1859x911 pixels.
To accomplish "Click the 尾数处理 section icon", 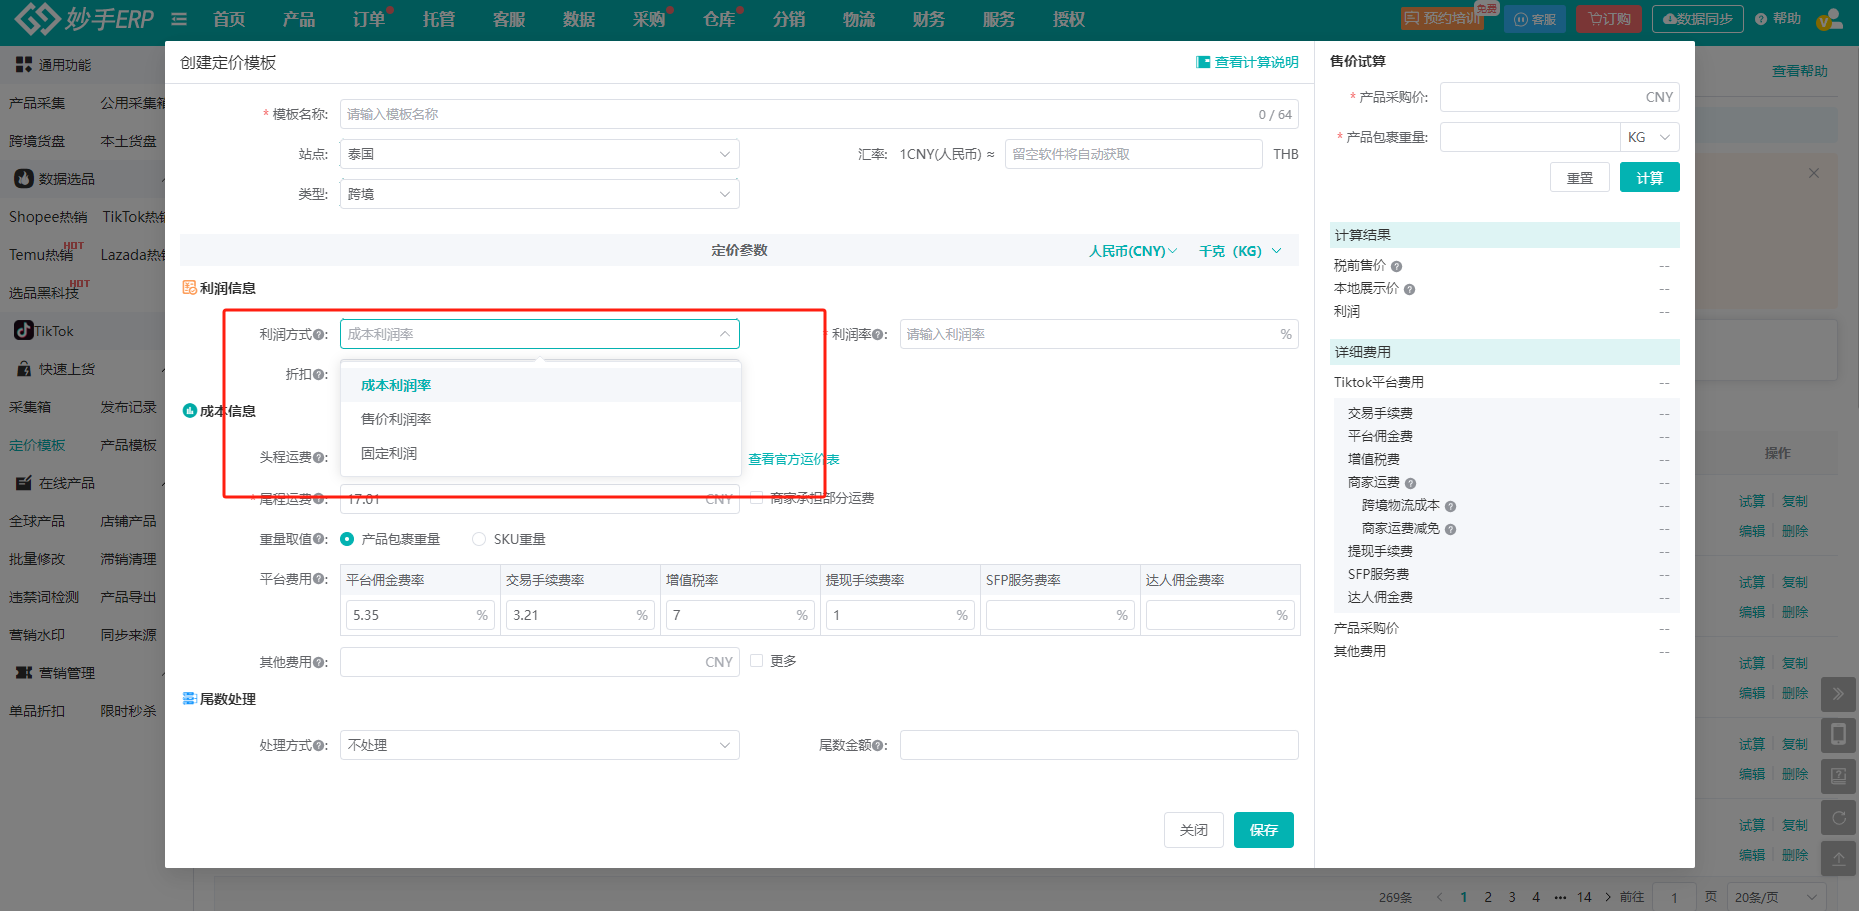I will pos(189,699).
